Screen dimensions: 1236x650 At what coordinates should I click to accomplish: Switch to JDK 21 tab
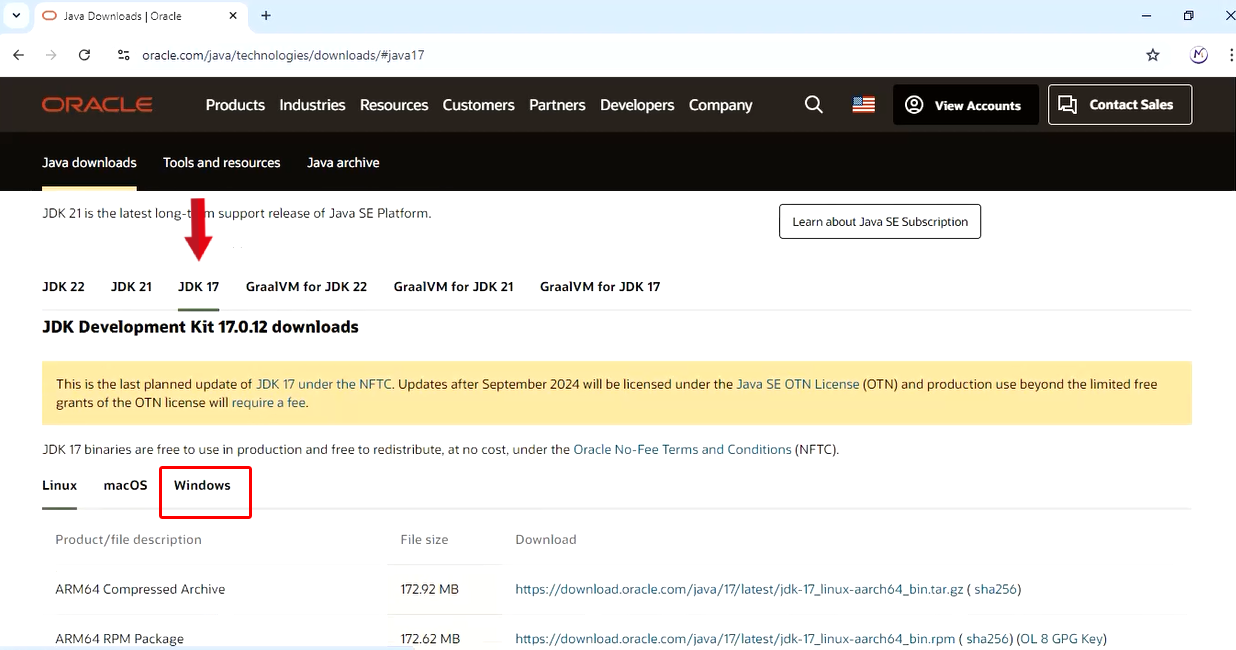131,287
